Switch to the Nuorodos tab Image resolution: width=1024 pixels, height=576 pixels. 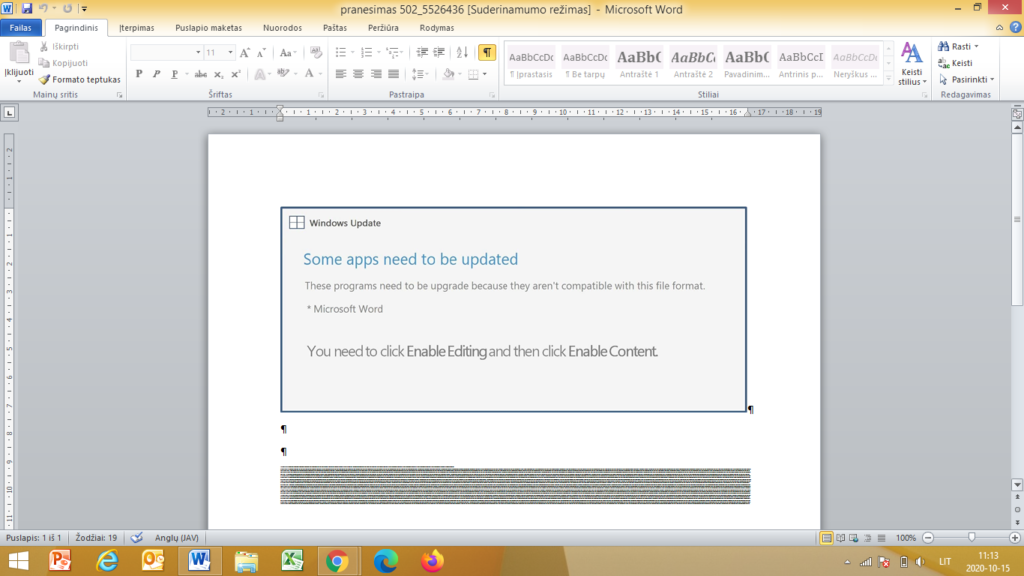click(x=282, y=27)
